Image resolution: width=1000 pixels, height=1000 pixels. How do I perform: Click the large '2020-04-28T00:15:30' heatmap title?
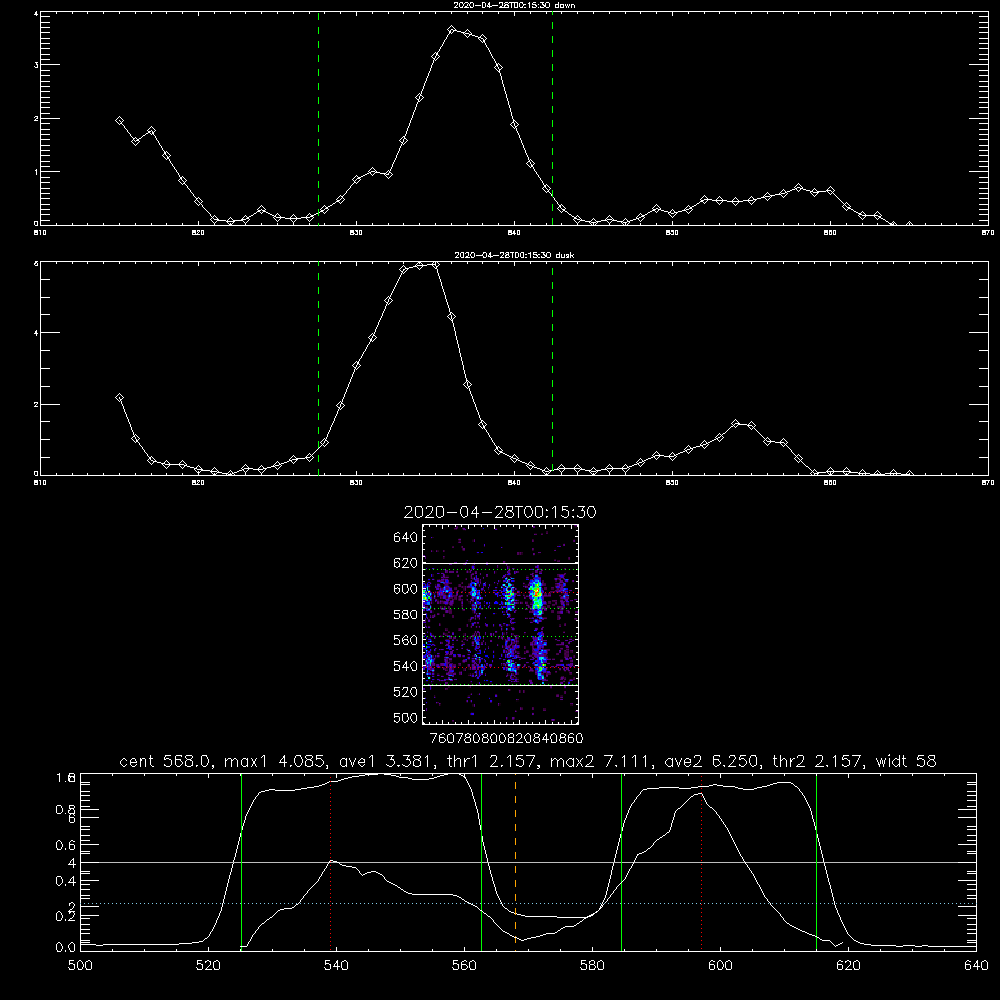500,512
